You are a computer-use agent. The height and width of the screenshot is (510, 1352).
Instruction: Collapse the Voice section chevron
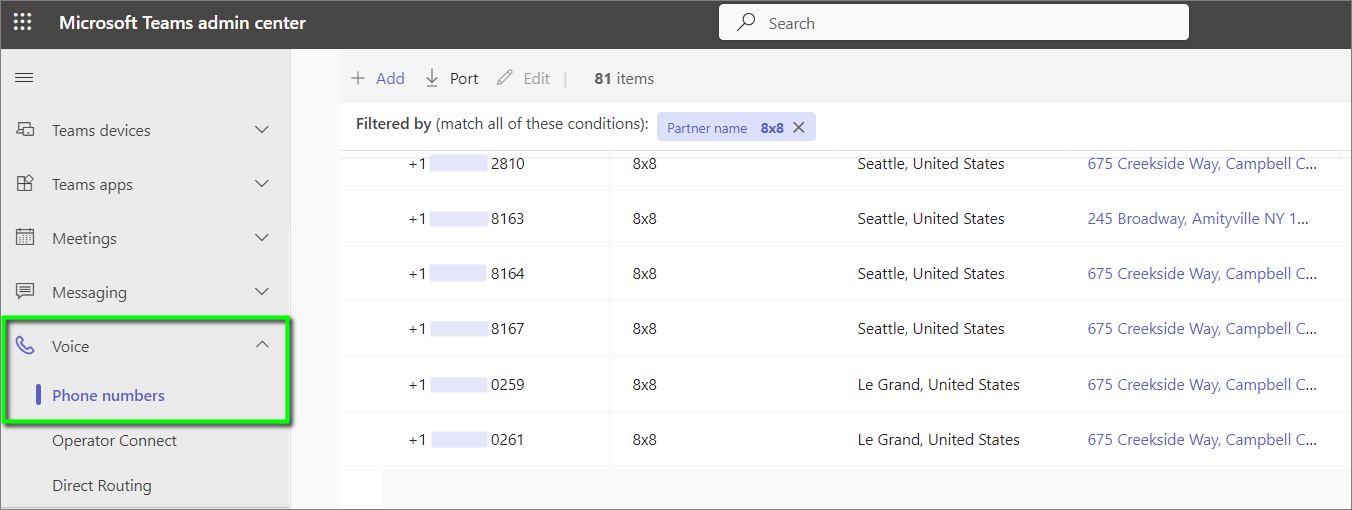[x=262, y=345]
